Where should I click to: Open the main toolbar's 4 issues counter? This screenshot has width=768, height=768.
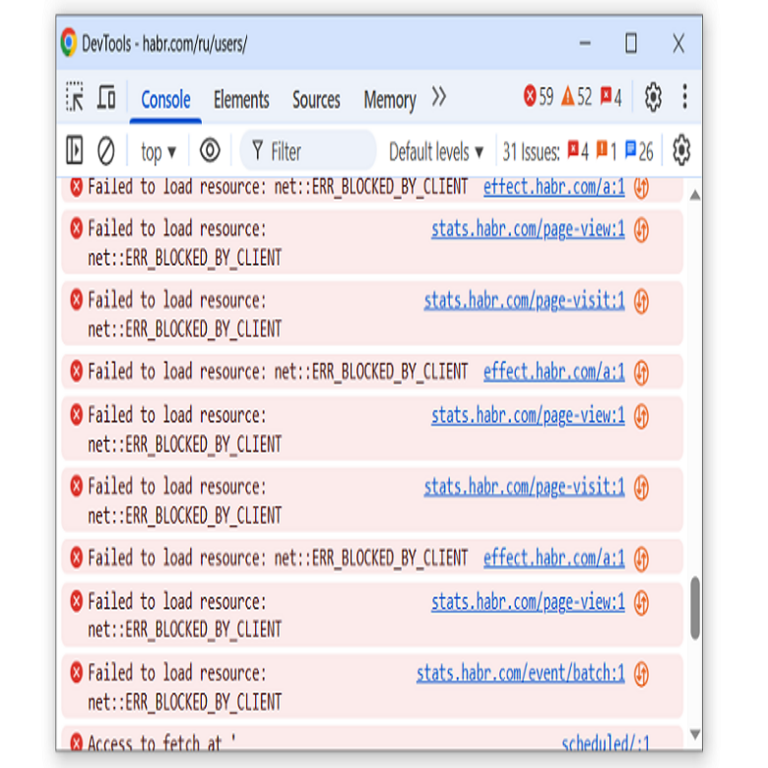click(611, 96)
